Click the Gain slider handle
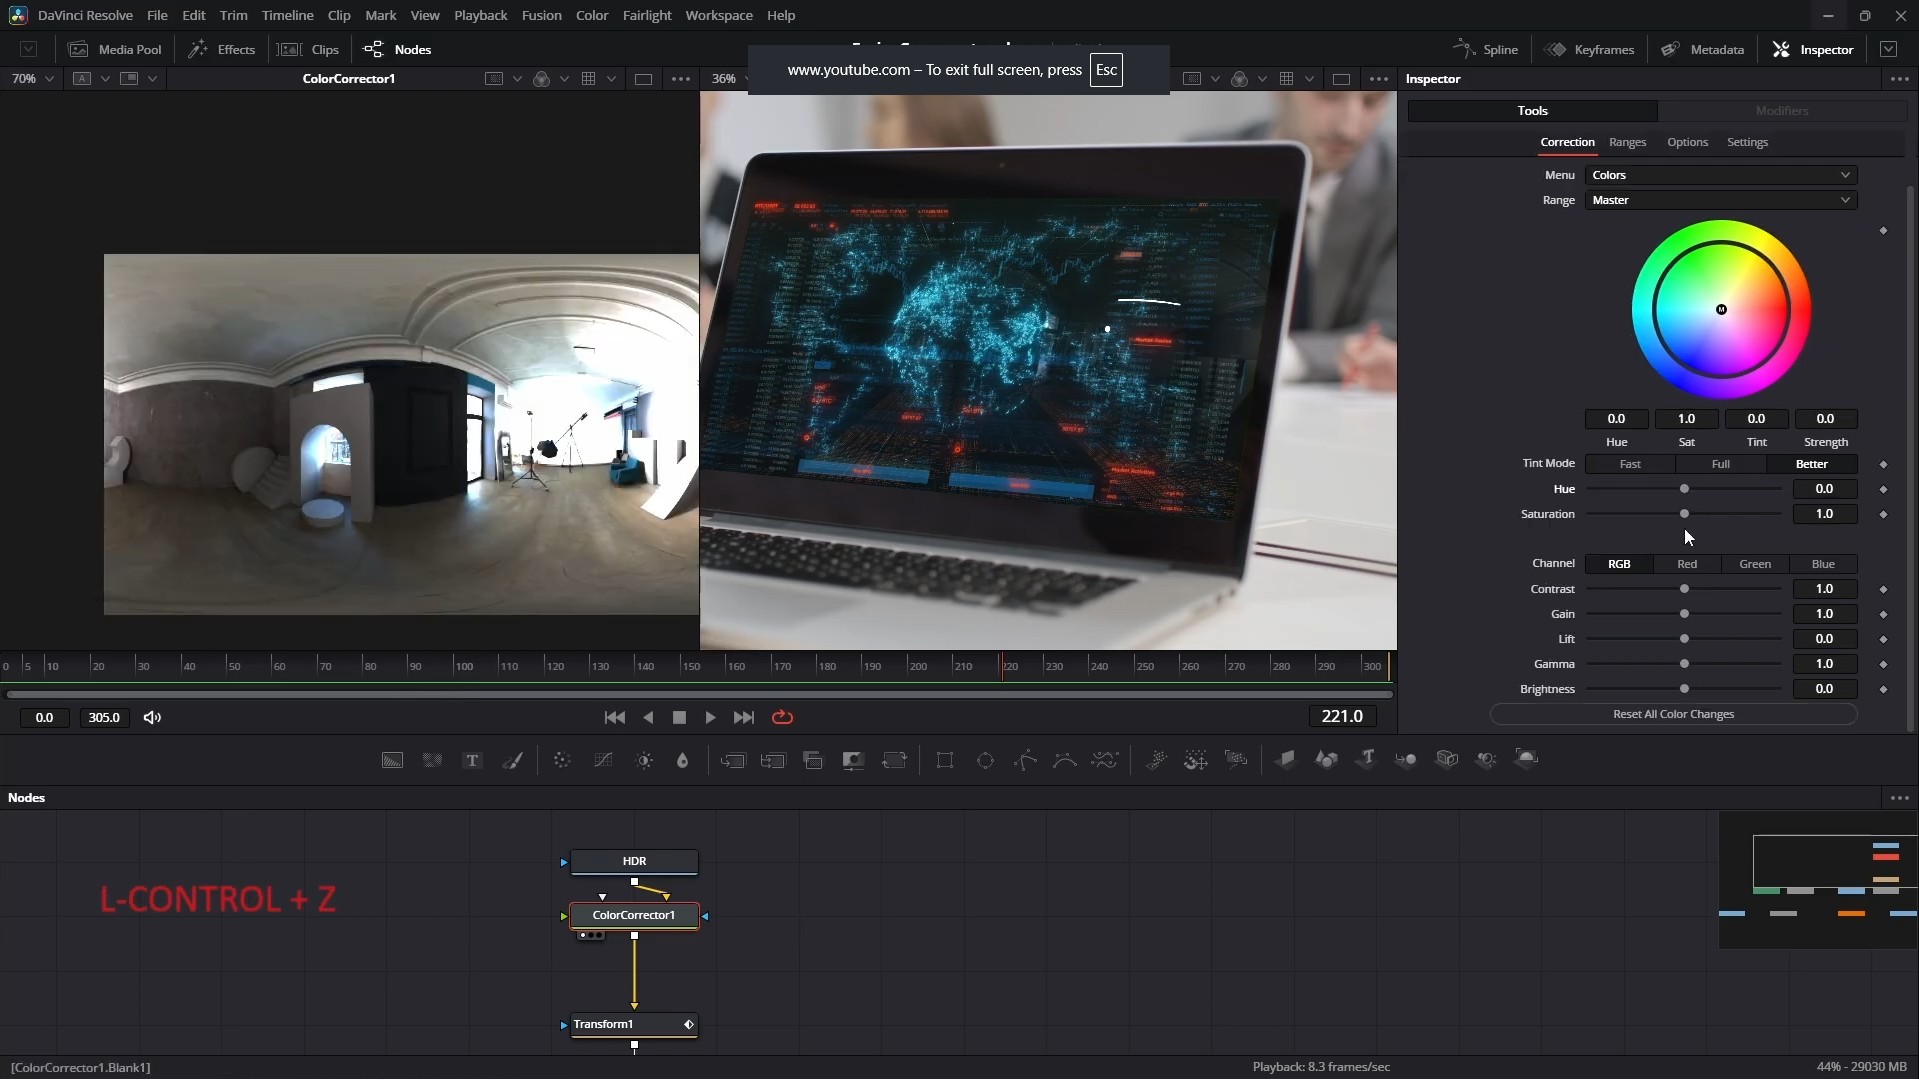This screenshot has height=1080, width=1919. pos(1684,614)
